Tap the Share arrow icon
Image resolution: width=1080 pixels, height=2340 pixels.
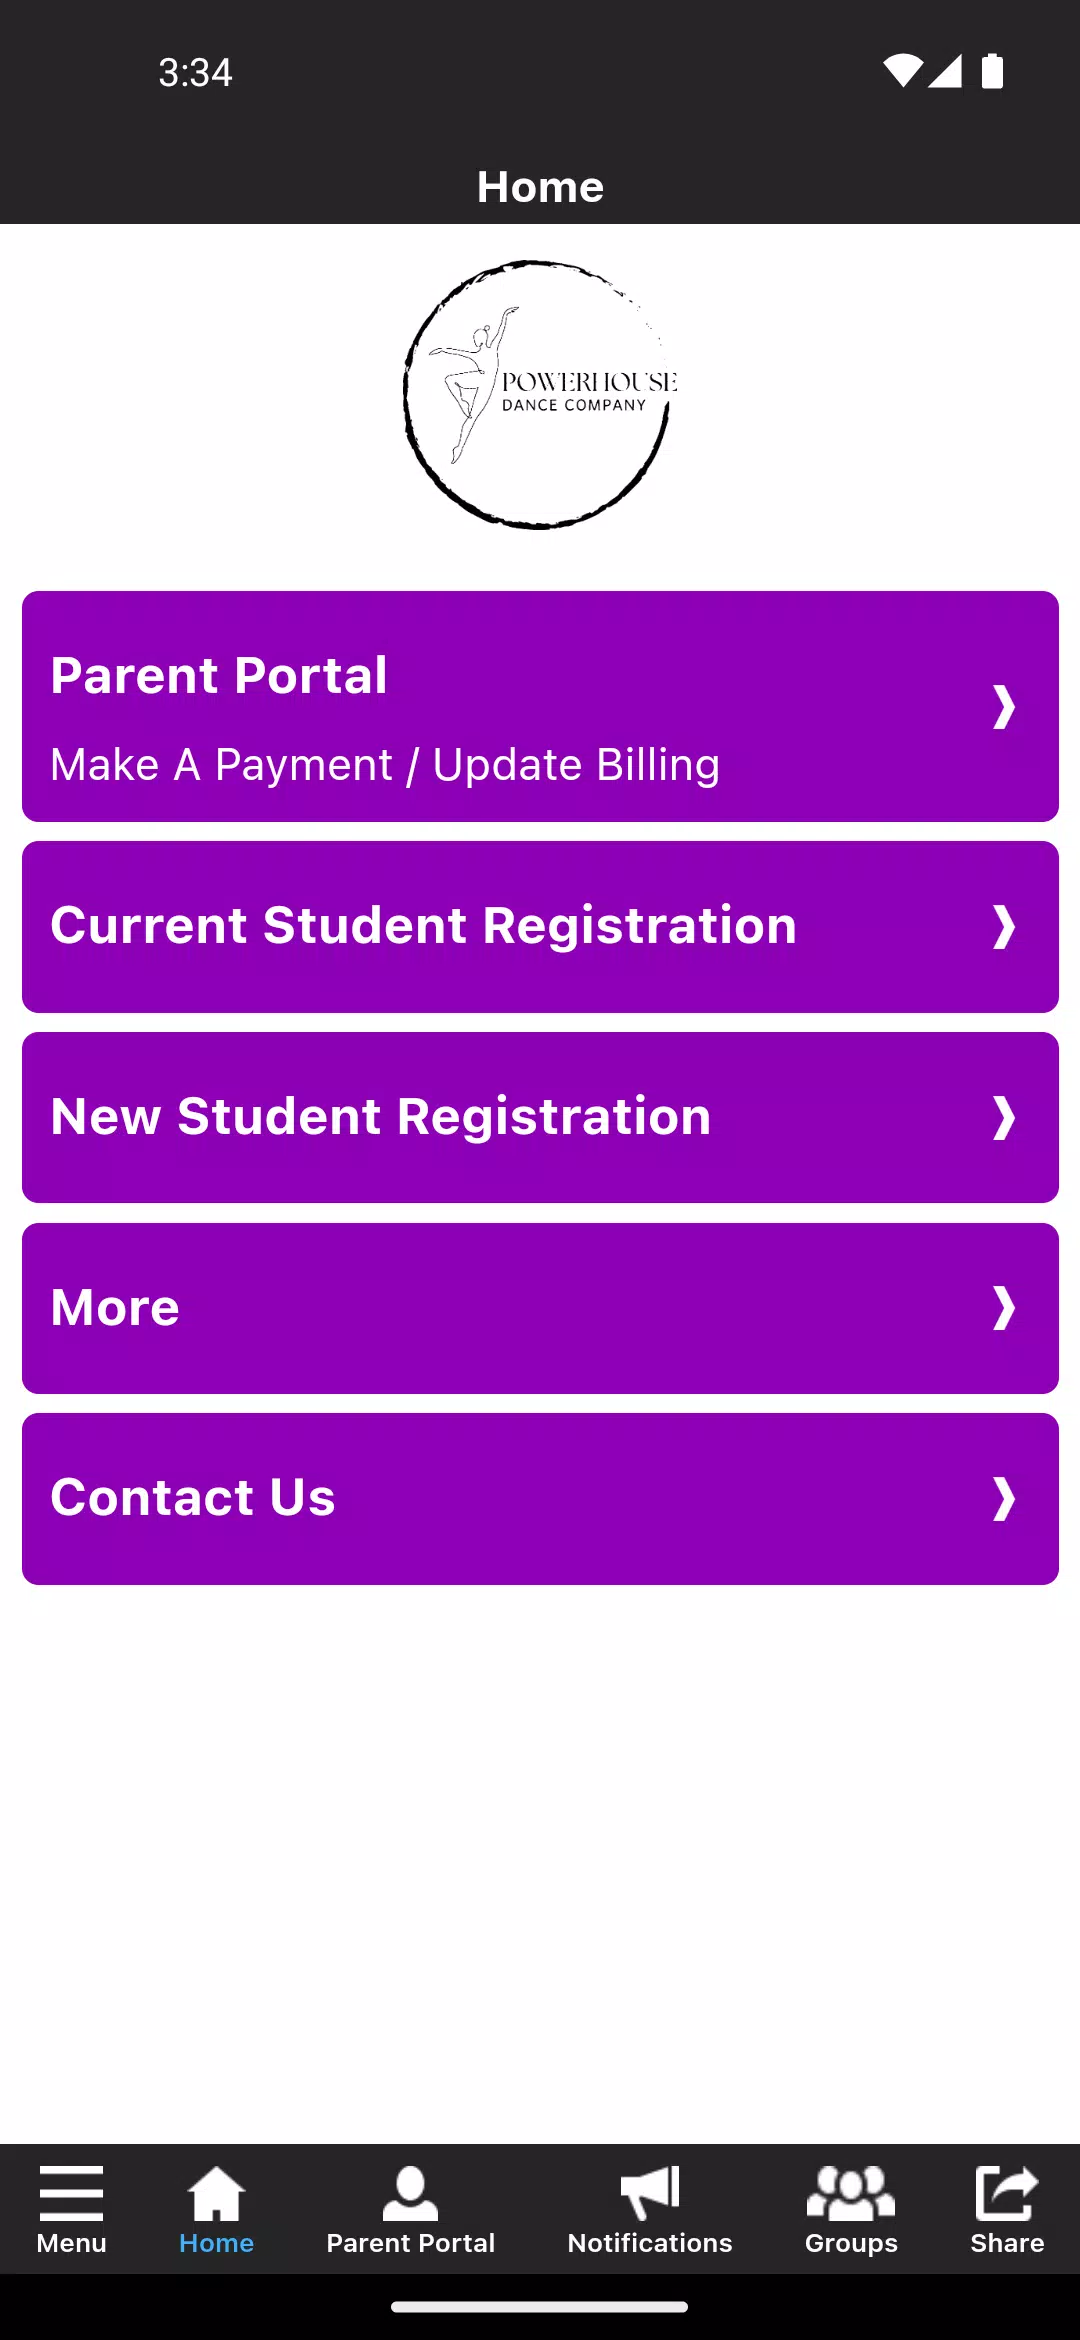1006,2192
